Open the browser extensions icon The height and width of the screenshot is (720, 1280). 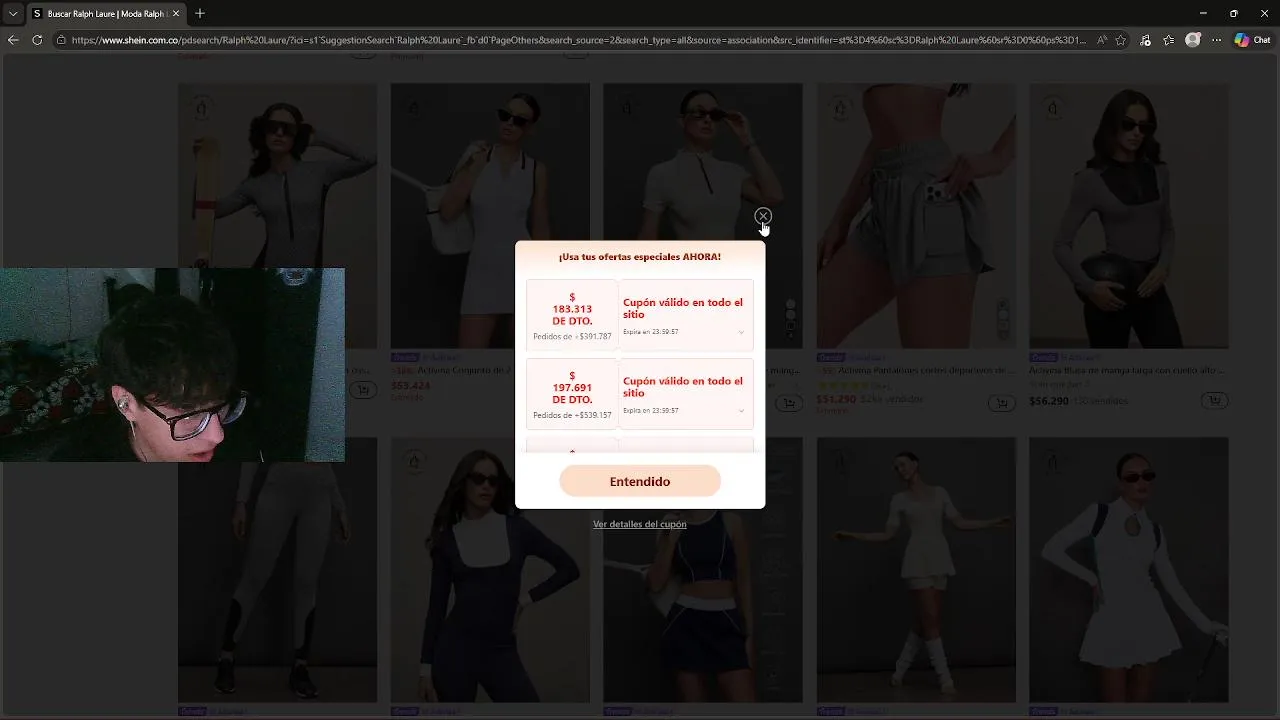coord(1146,40)
